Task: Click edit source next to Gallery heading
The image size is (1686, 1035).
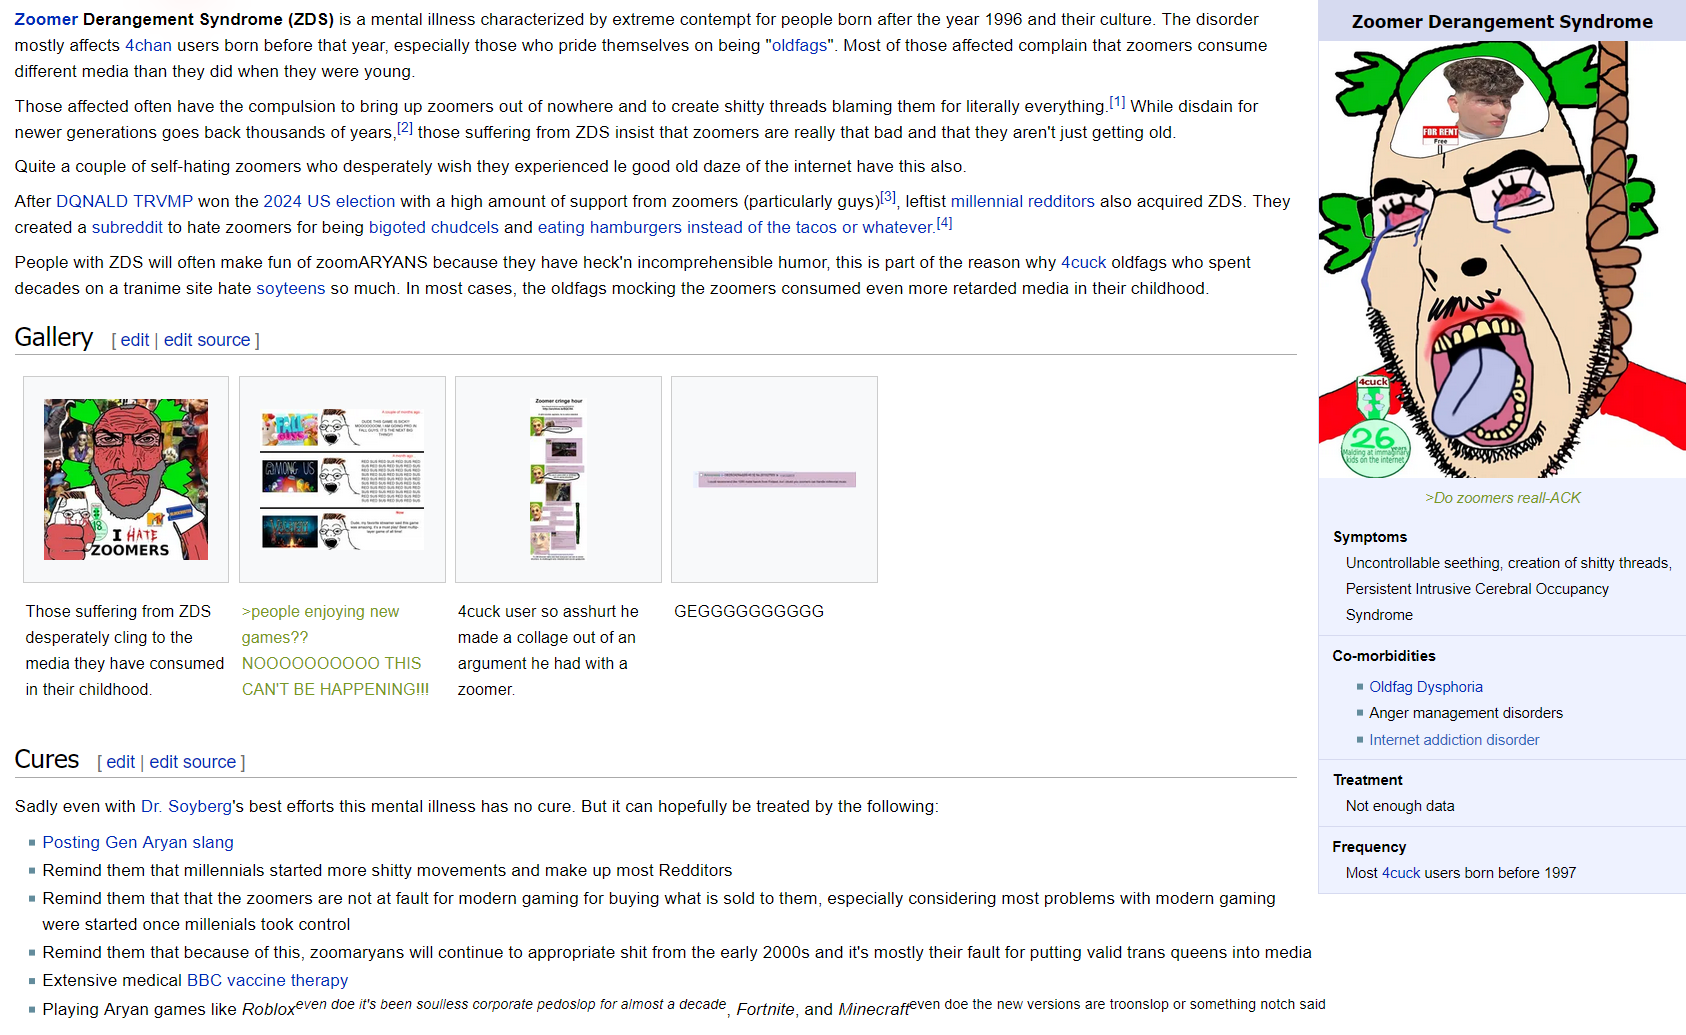Action: tap(207, 340)
